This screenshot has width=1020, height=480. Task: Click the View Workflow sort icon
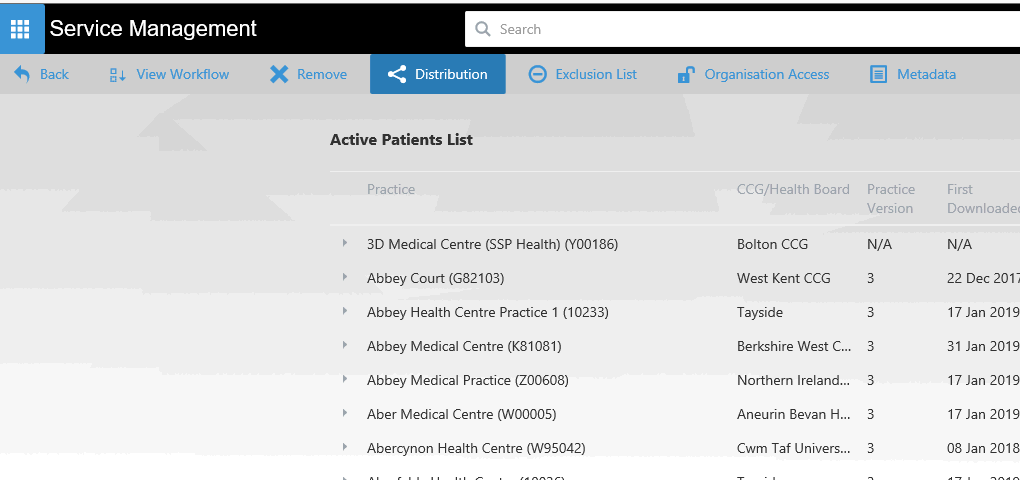coord(118,74)
